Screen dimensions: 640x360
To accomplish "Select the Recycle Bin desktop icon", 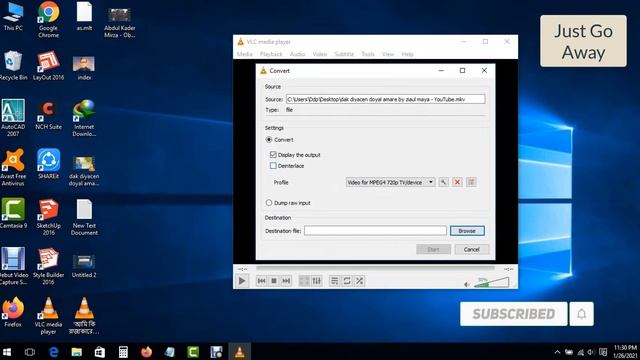I will (13, 65).
